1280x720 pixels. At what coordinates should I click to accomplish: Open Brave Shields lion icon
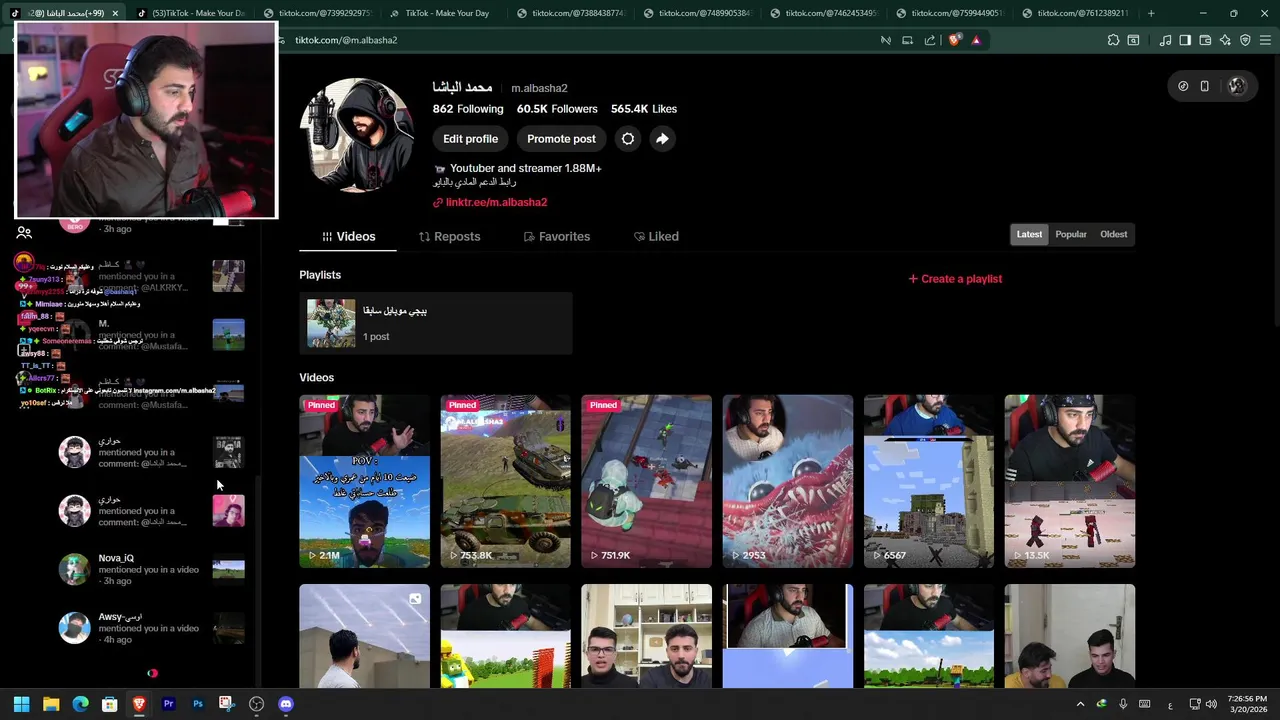(955, 40)
